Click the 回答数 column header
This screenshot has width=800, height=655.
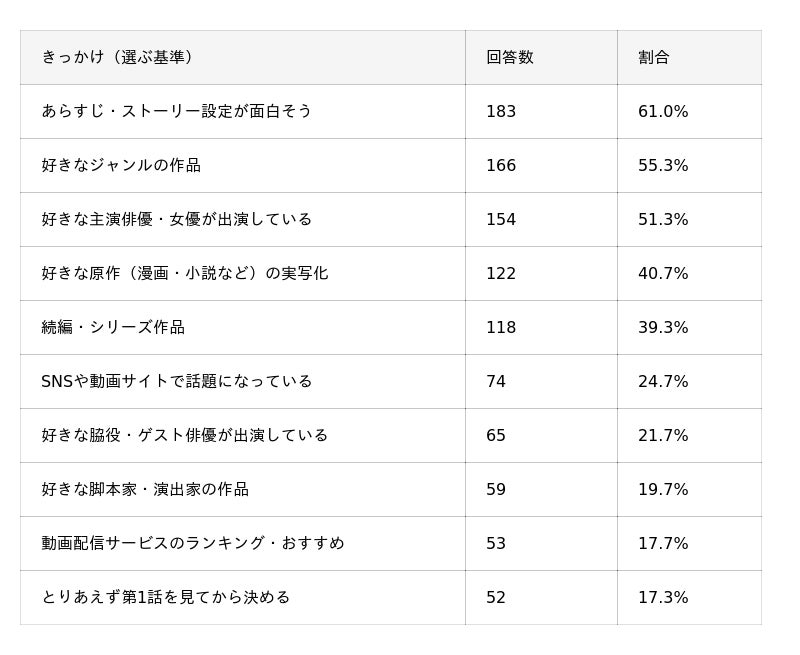pyautogui.click(x=510, y=57)
